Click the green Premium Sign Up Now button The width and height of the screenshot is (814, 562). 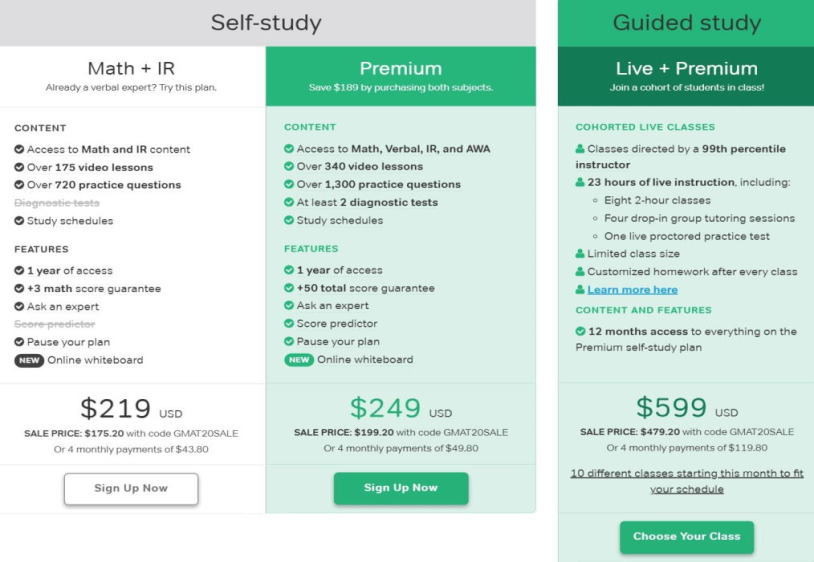pos(401,488)
